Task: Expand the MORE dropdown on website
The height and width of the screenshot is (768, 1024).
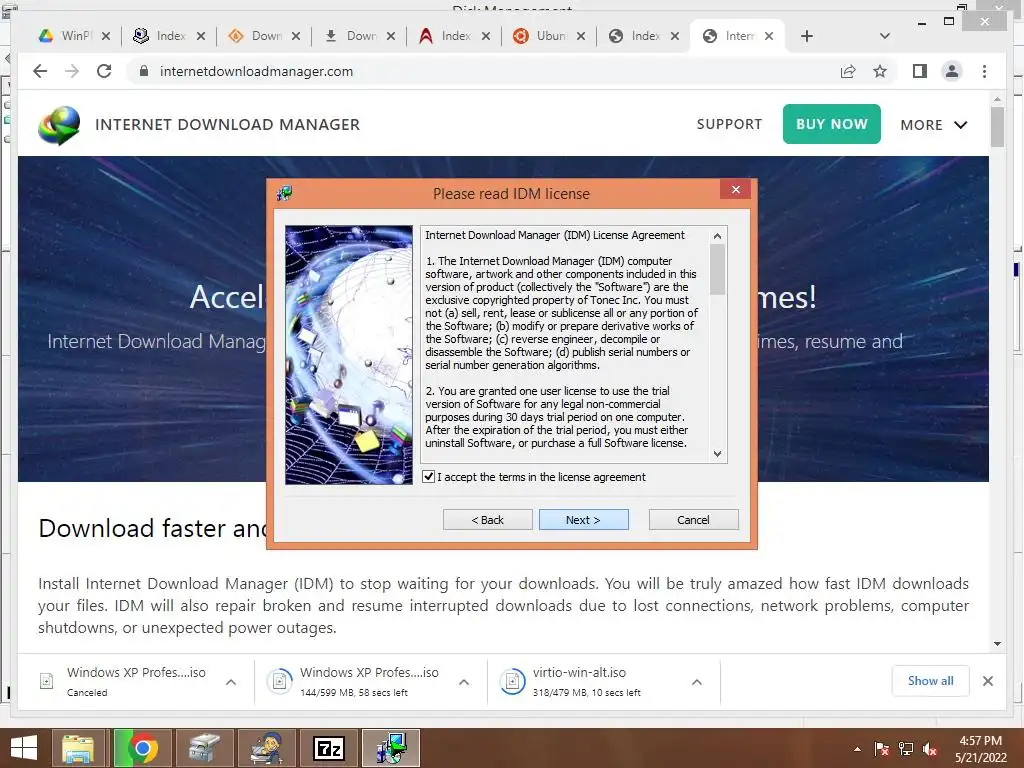Action: click(x=934, y=125)
